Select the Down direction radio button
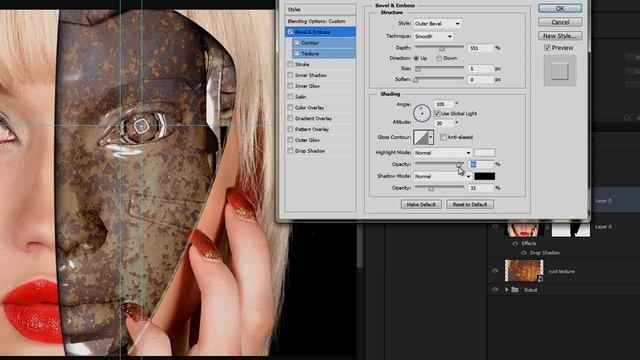The image size is (640, 360). 439,58
